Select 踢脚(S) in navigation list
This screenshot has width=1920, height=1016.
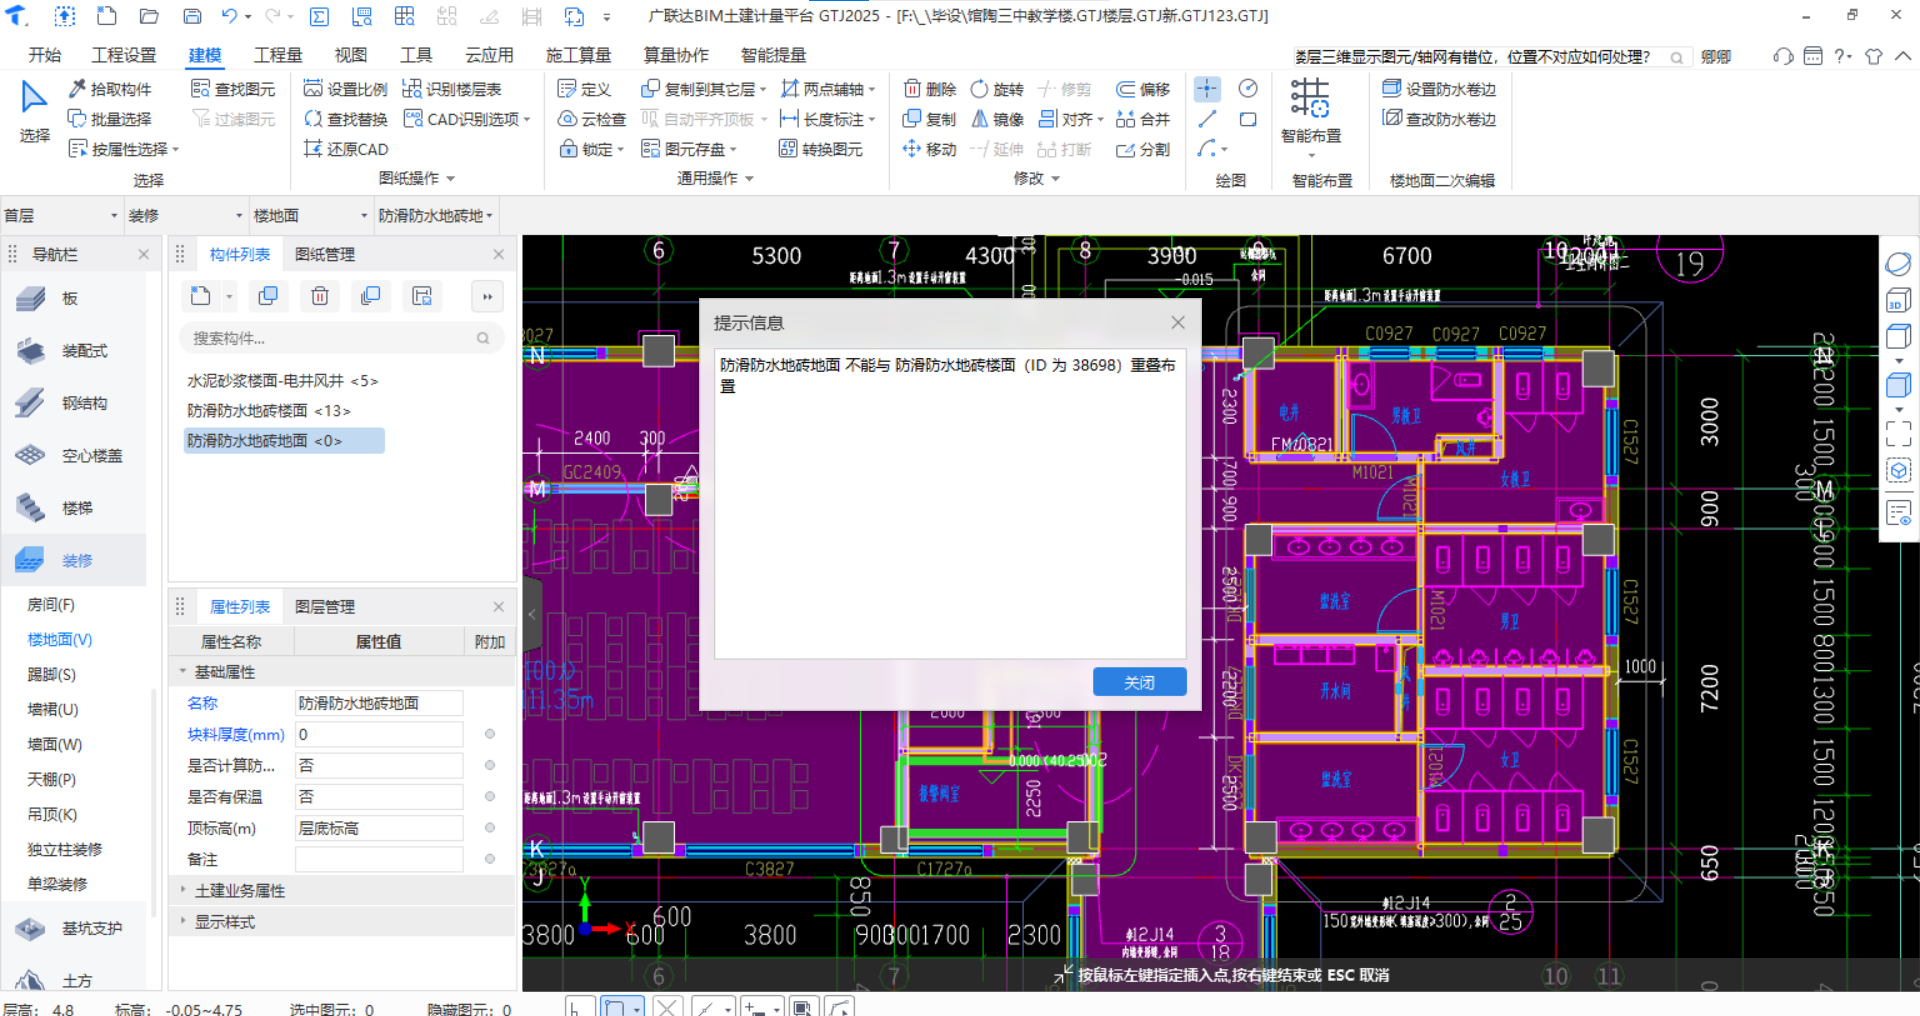[x=51, y=675]
